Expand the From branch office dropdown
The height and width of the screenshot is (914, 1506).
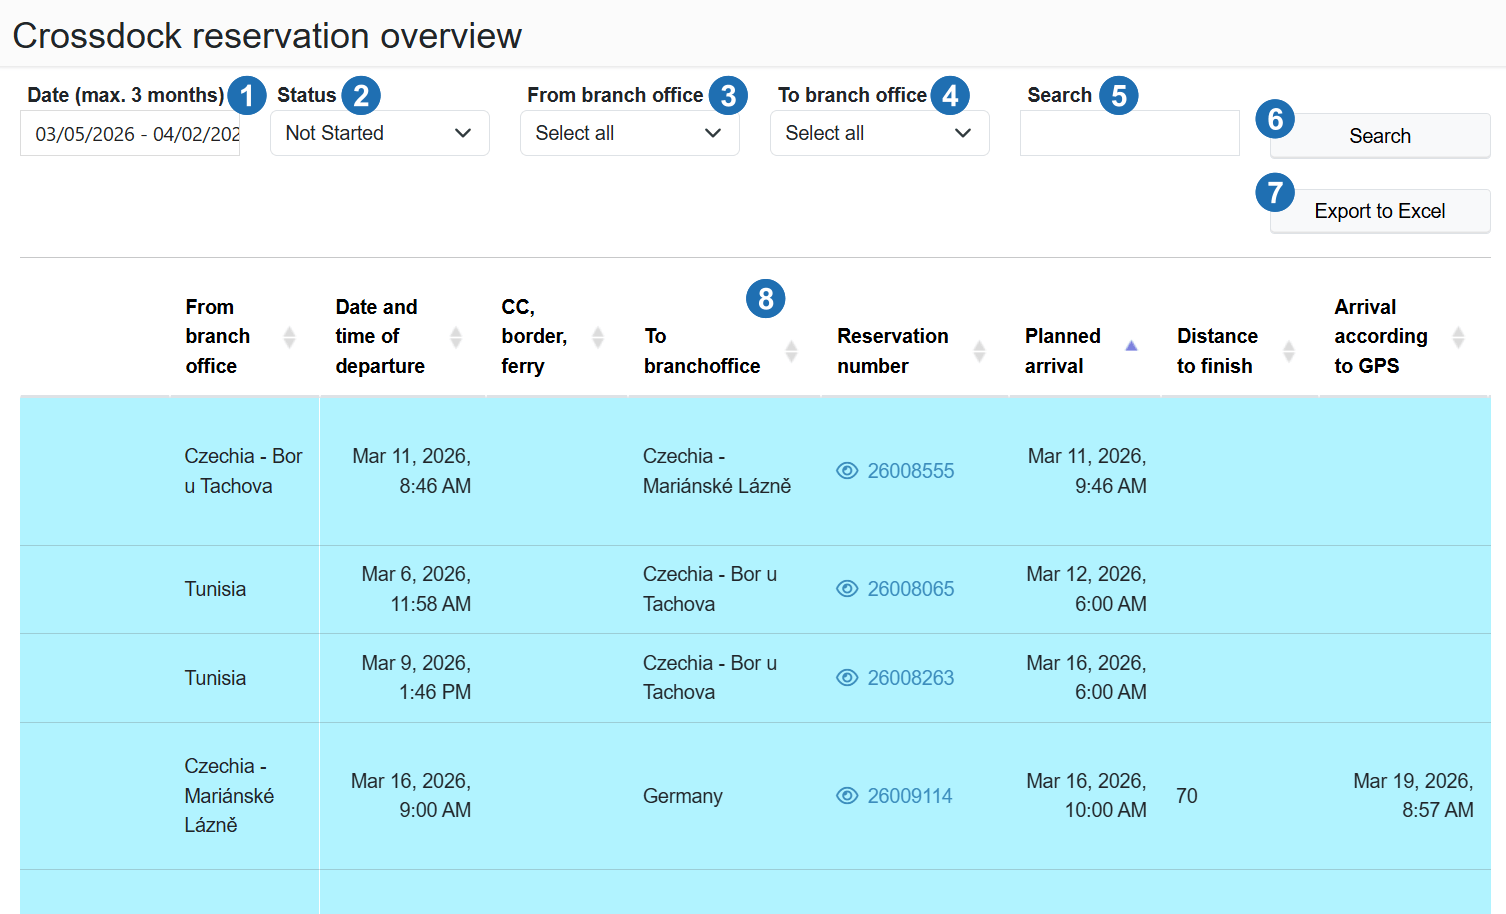[629, 133]
